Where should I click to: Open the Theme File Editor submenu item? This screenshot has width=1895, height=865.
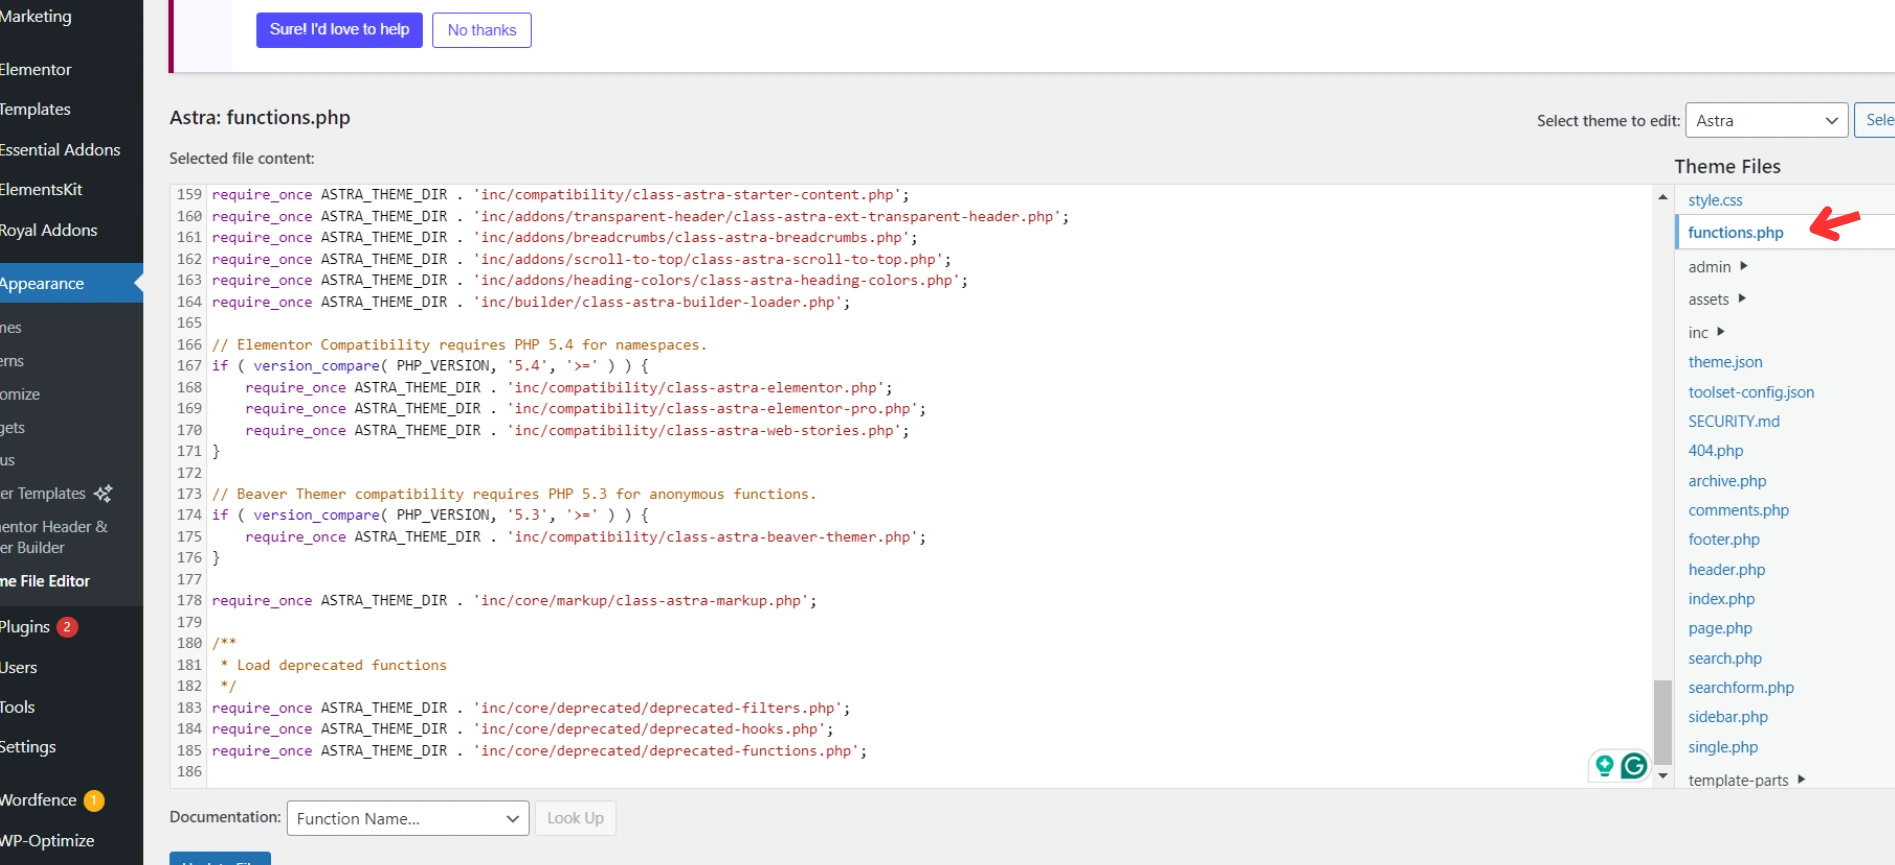pos(45,581)
